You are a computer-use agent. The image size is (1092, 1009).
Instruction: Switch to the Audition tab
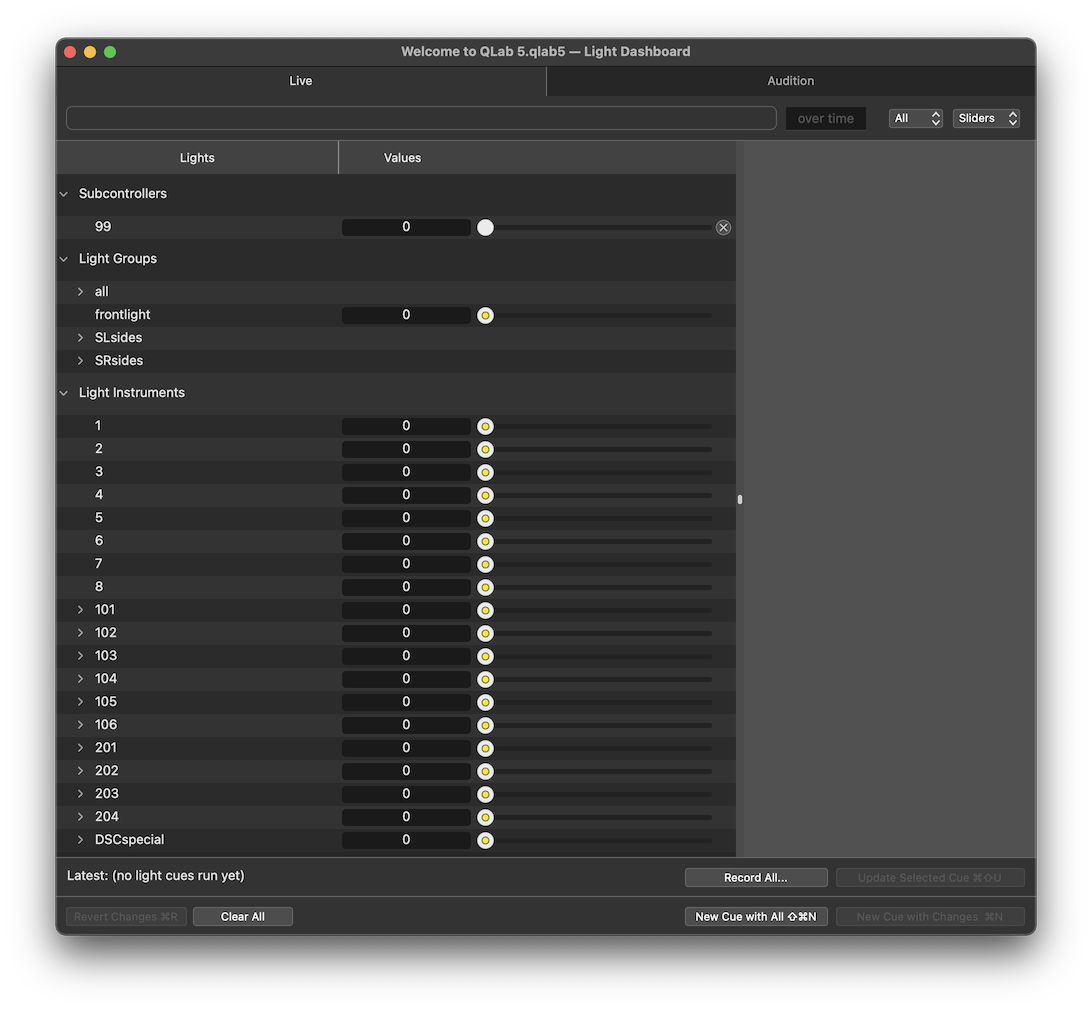click(790, 81)
